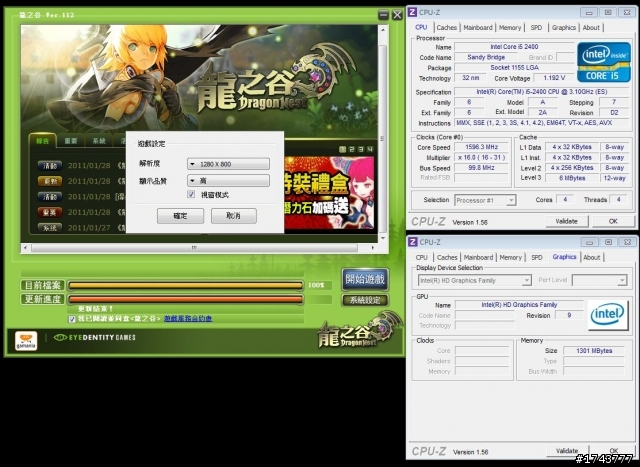Click the CPU-Z title icon of lower window
Viewport: 640px width, 467px height.
point(413,242)
